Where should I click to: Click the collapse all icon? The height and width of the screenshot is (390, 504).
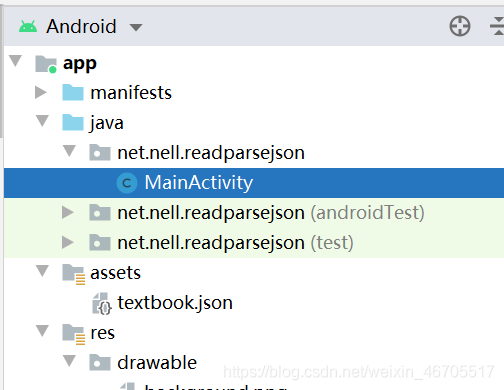point(498,26)
